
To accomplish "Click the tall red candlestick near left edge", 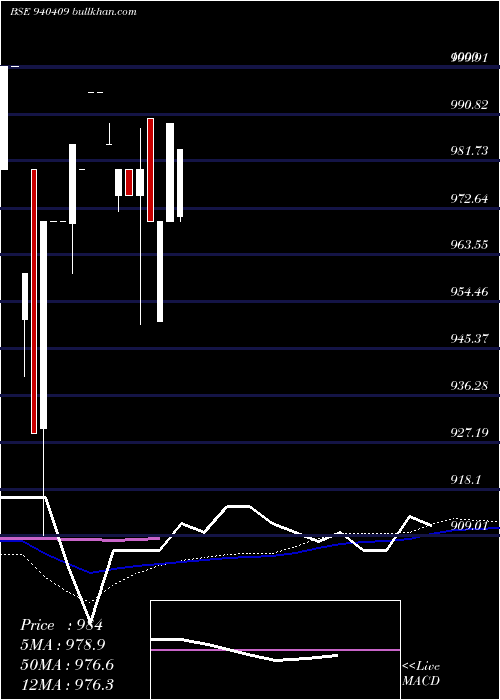I will tap(33, 301).
